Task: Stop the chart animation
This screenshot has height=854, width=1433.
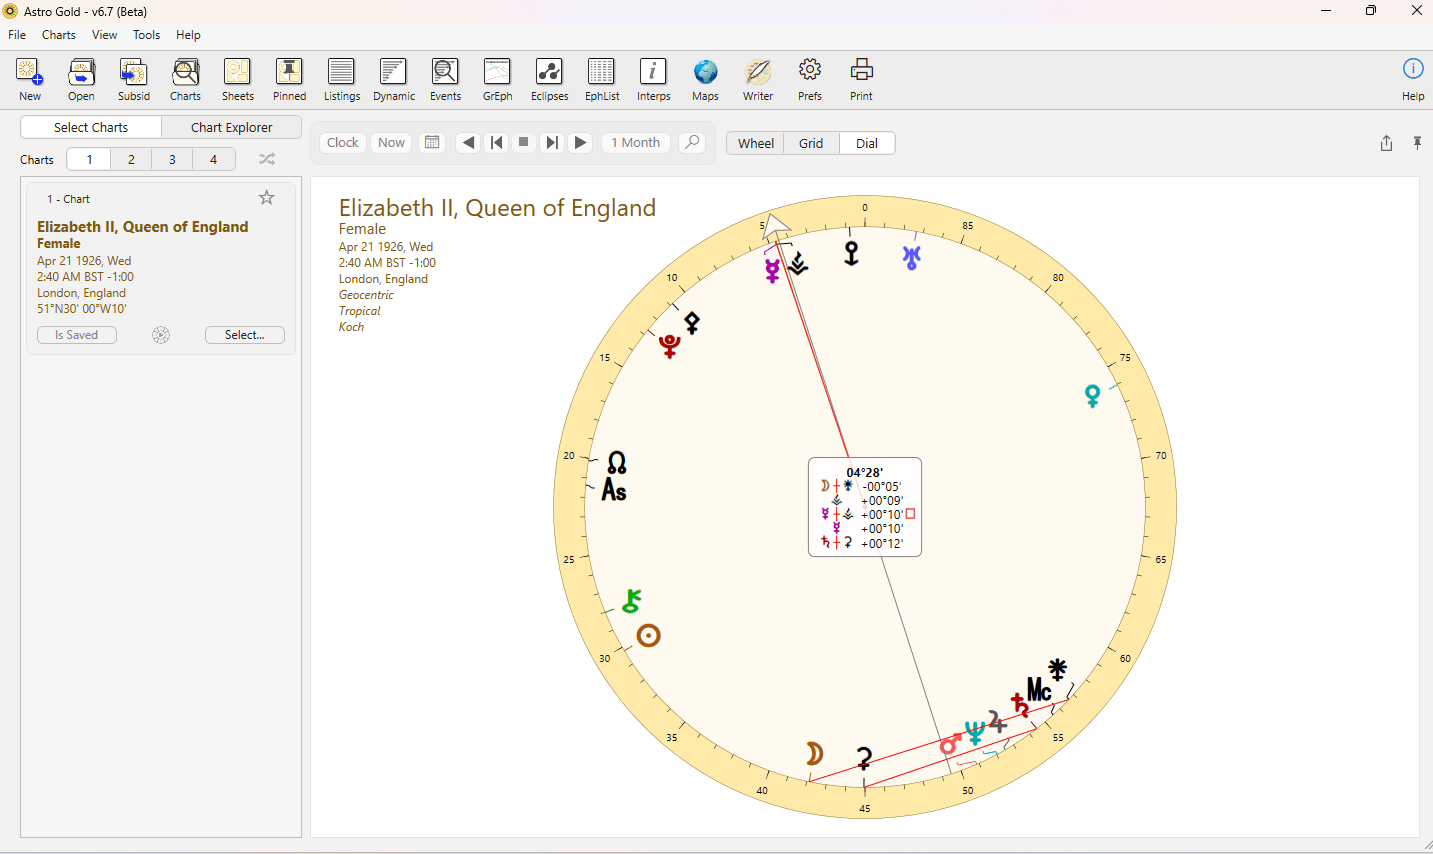Action: pos(523,142)
